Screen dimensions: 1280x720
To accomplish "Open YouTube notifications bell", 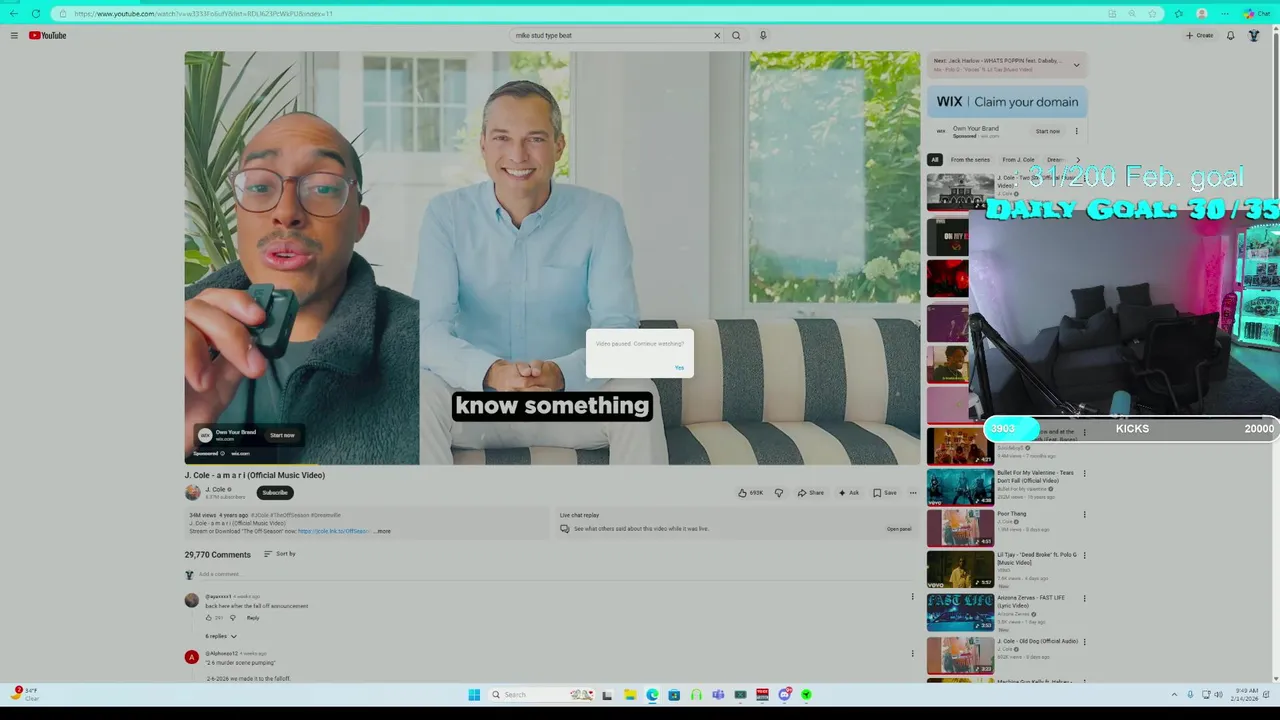I will (x=1230, y=35).
